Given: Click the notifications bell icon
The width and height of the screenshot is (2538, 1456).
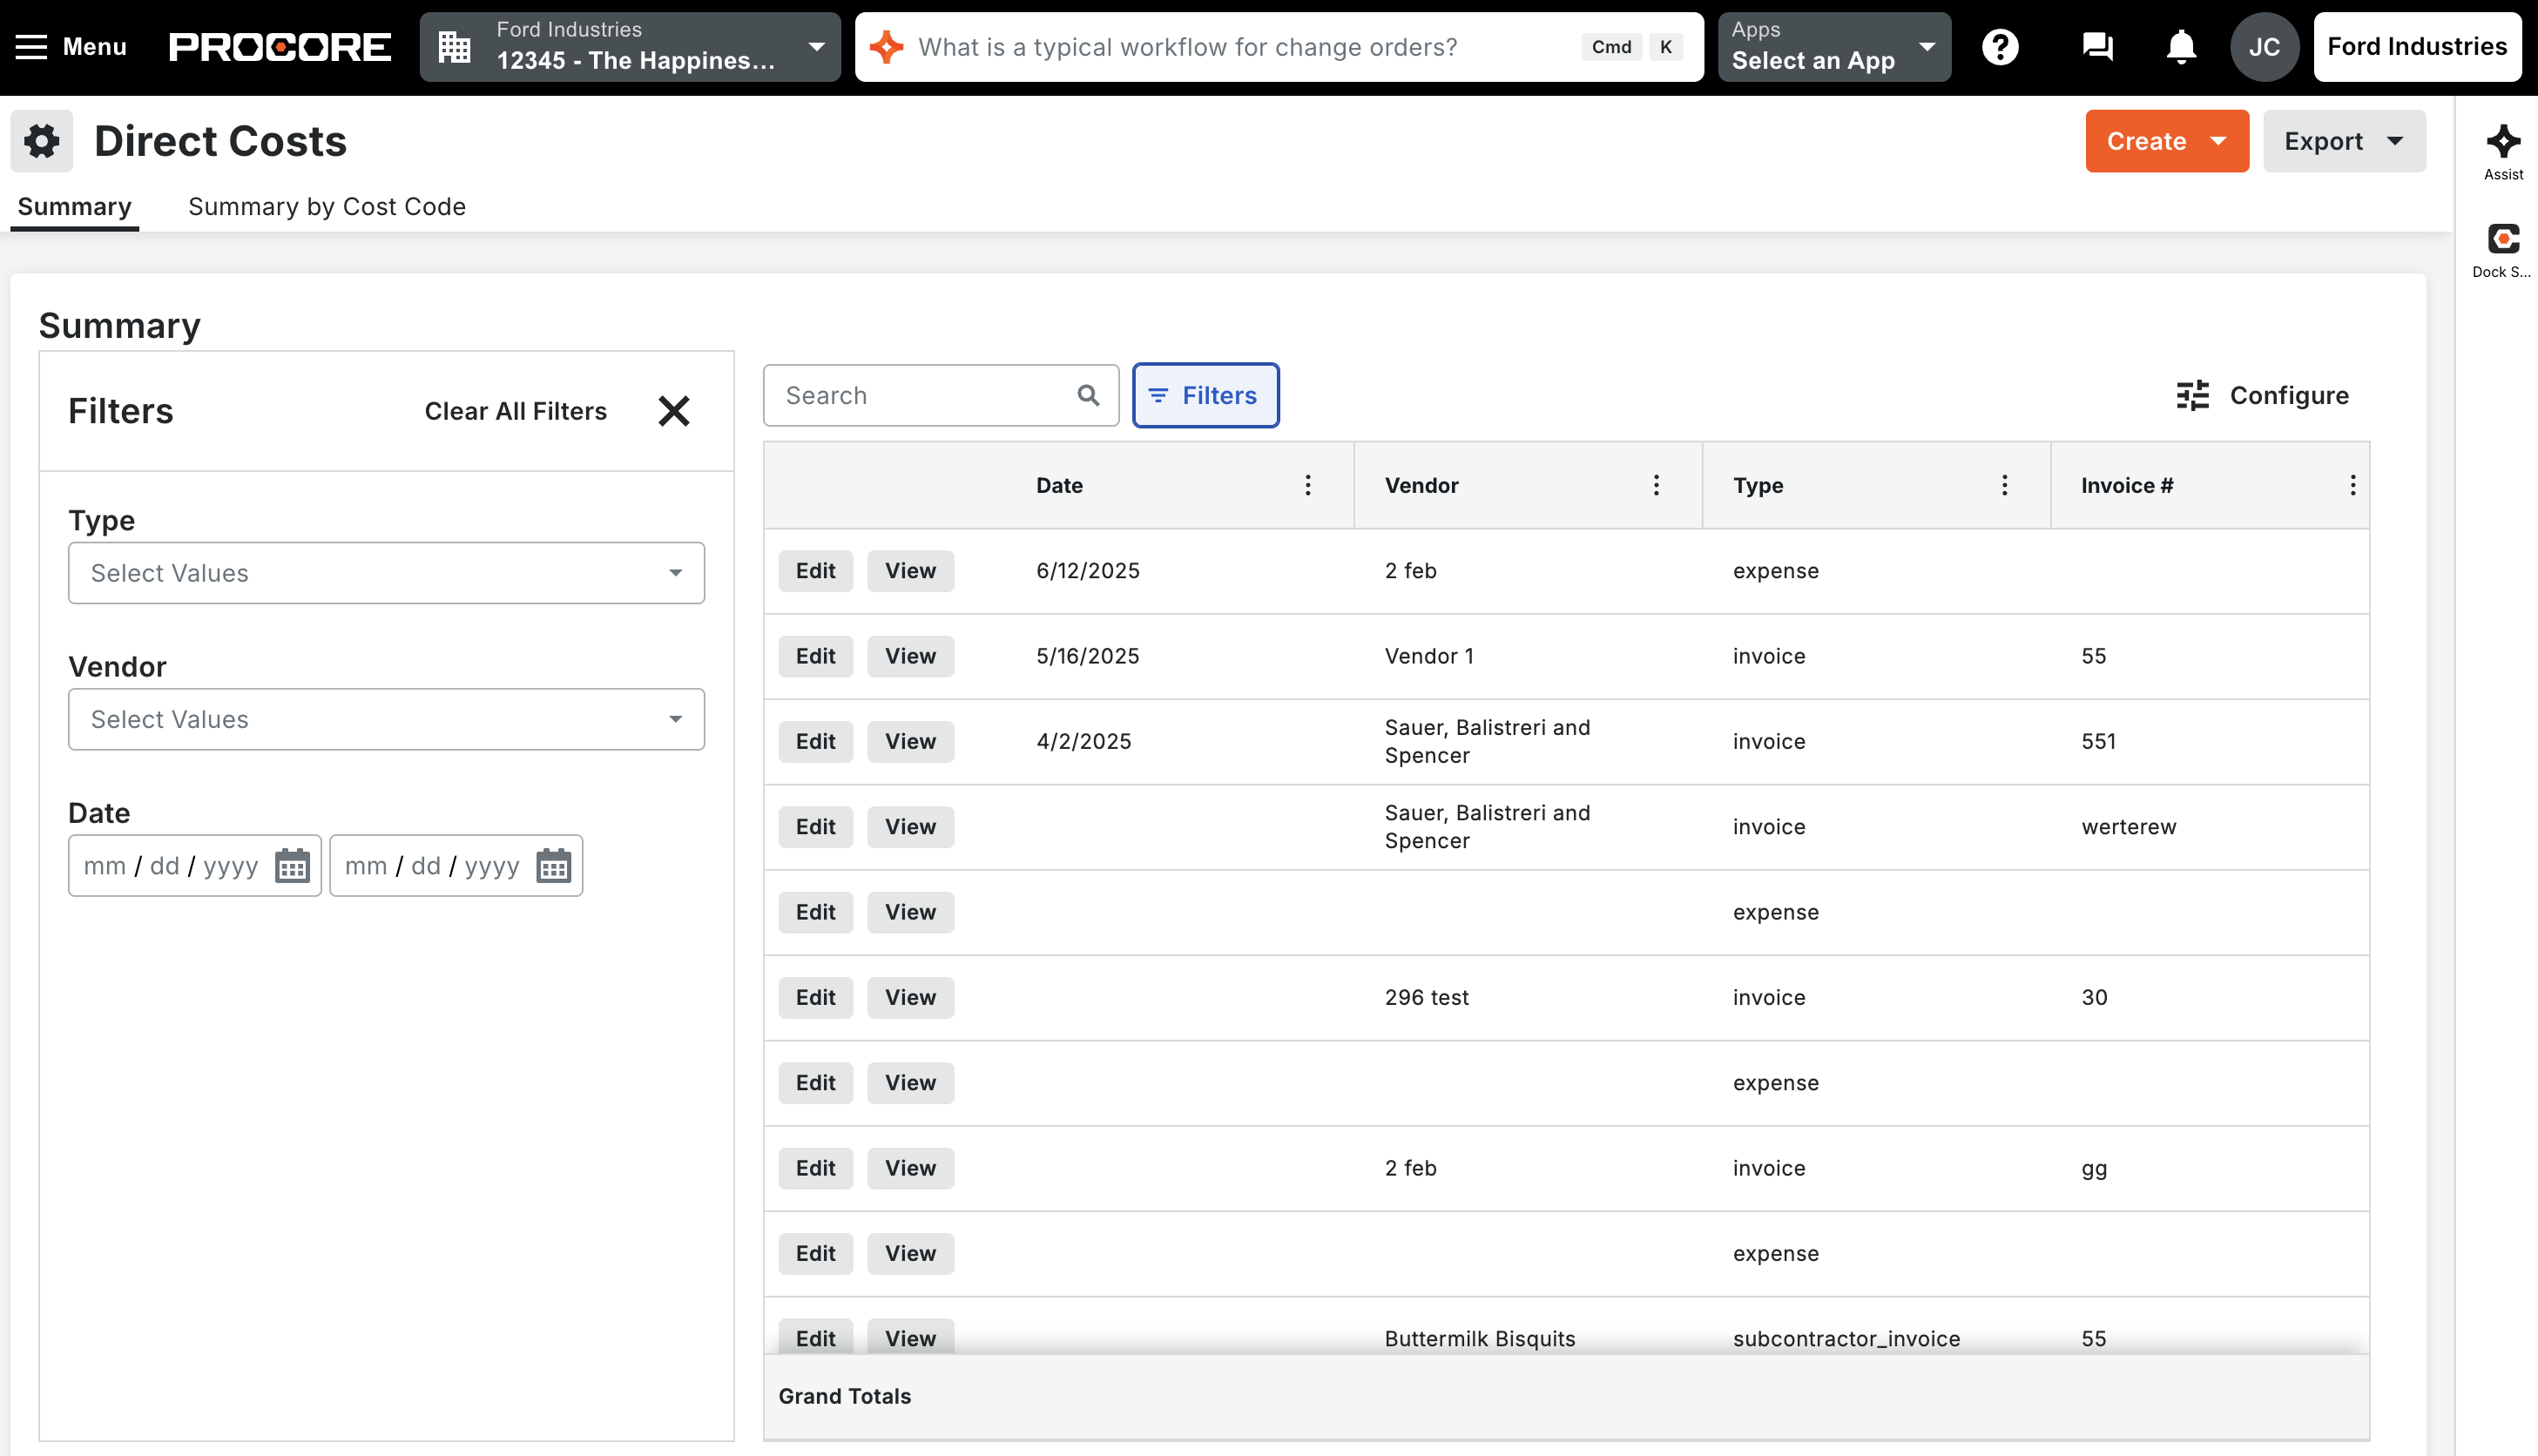Looking at the screenshot, I should [x=2181, y=47].
